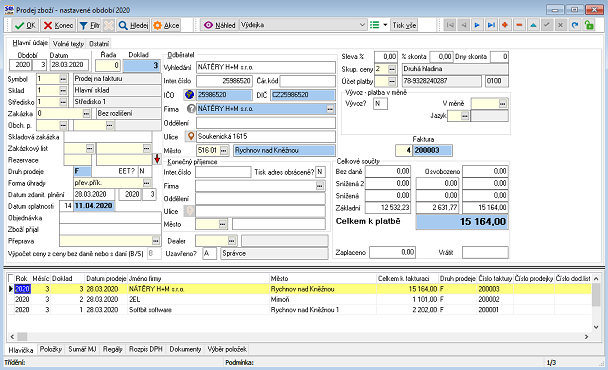
Task: Open the Výběr položek tab
Action: coord(227,349)
